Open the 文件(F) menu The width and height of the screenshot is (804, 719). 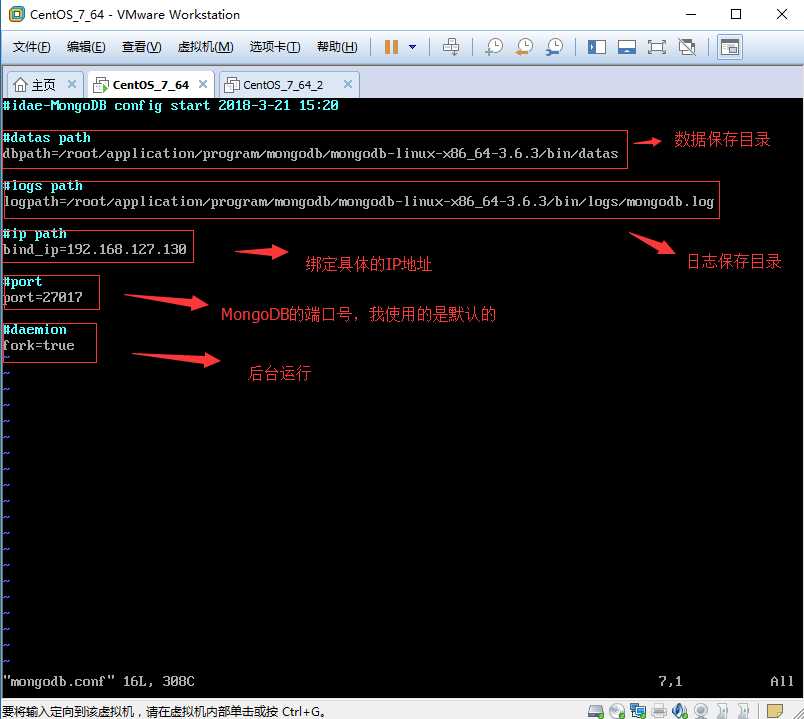32,47
